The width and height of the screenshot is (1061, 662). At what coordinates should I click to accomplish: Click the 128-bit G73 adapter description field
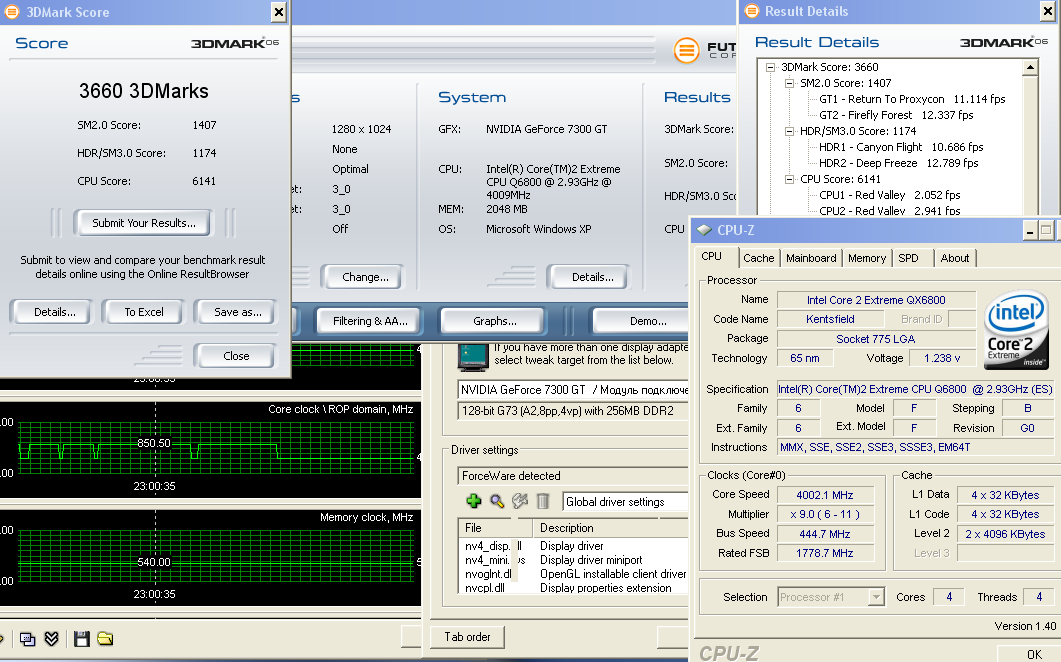point(574,411)
